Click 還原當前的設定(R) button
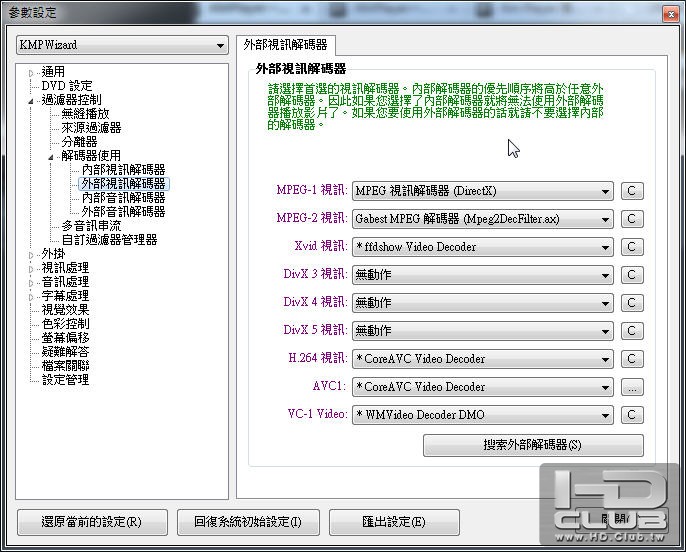The height and width of the screenshot is (552, 686). click(92, 522)
